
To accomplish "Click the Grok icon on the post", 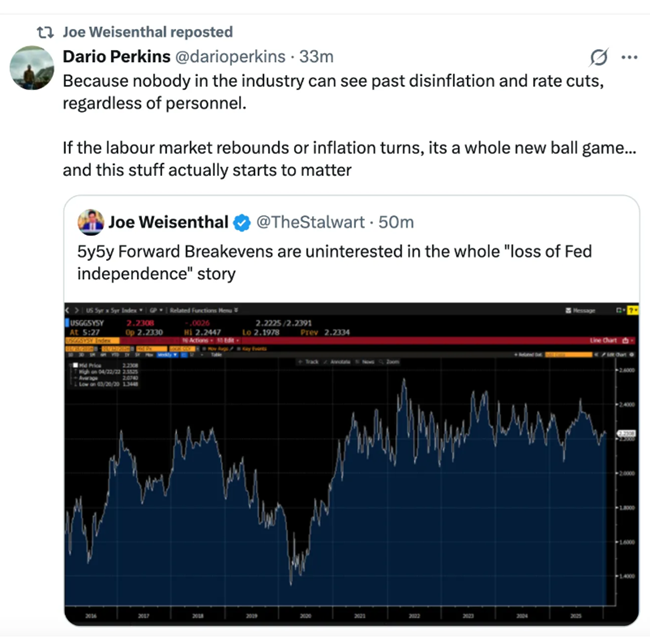I will pos(599,57).
